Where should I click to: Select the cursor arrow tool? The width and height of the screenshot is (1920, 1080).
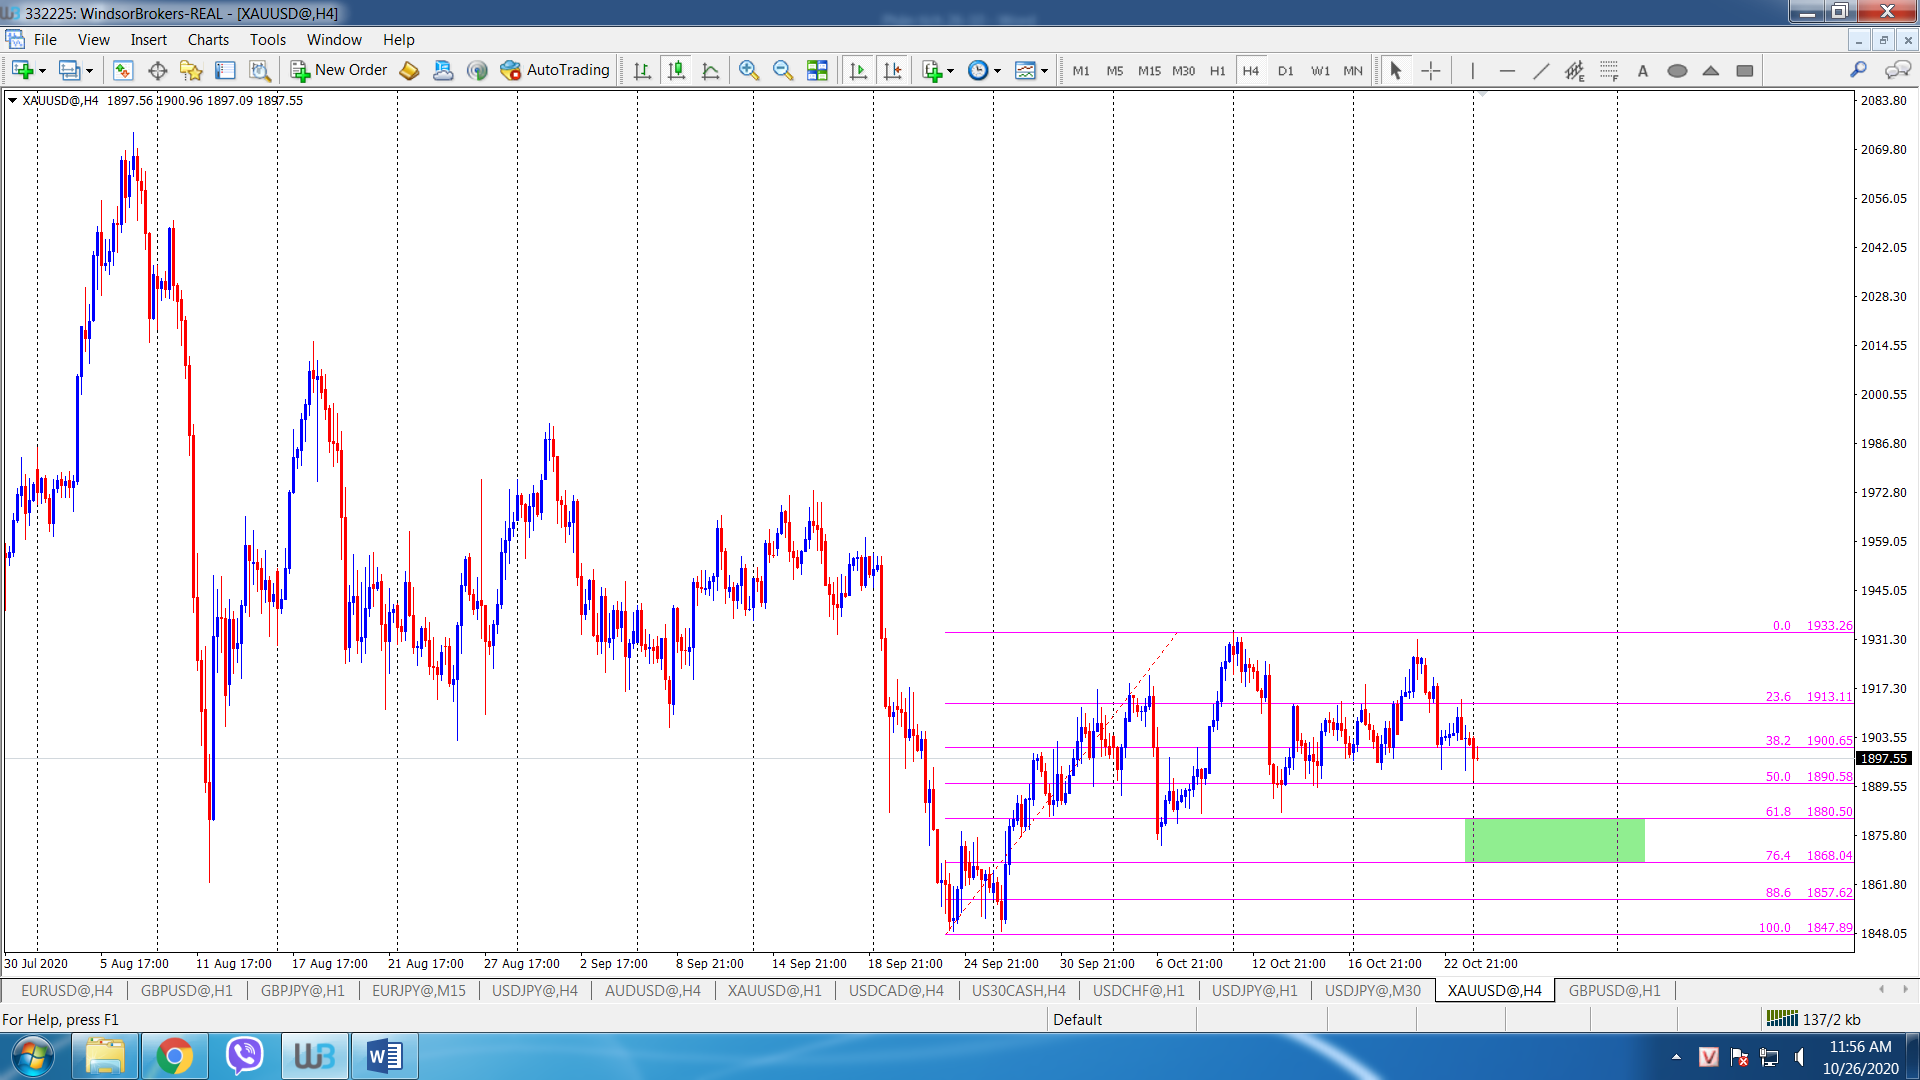click(1396, 70)
